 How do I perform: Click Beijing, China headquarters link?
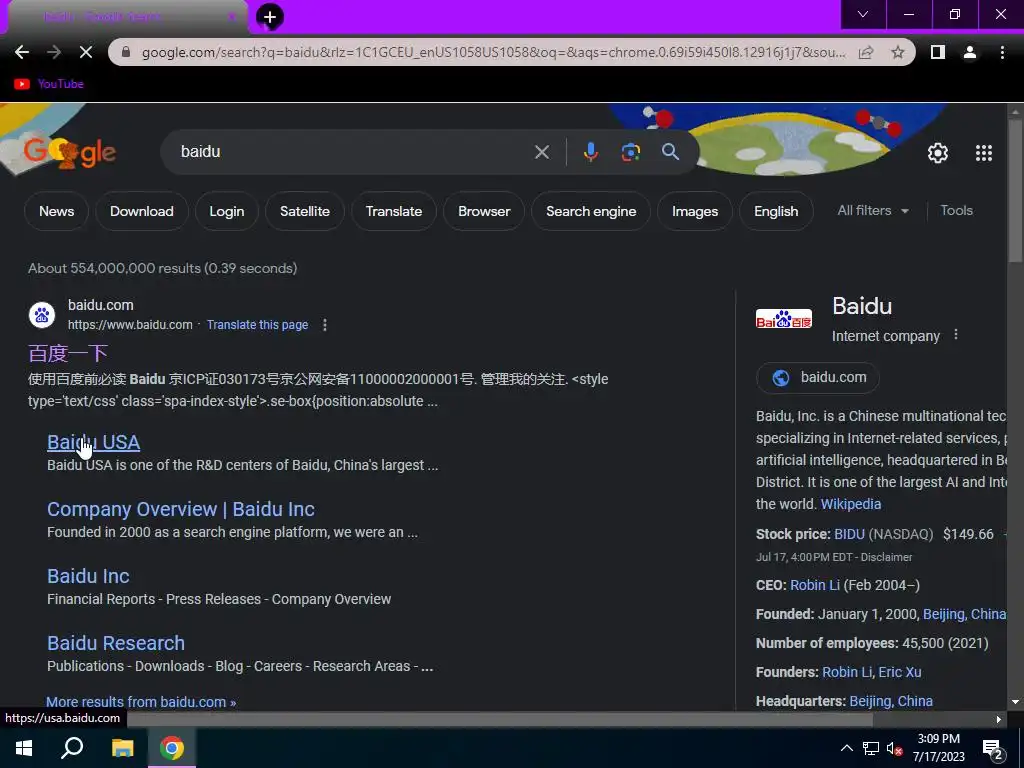pos(891,701)
